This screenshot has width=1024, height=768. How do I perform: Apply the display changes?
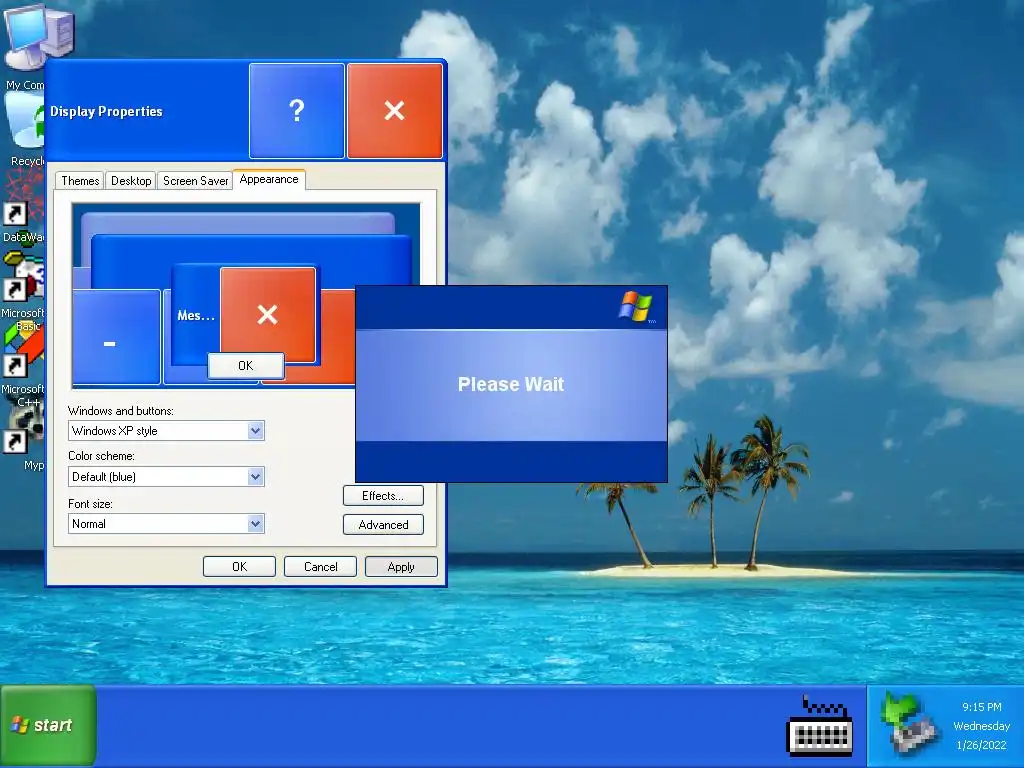pos(401,567)
